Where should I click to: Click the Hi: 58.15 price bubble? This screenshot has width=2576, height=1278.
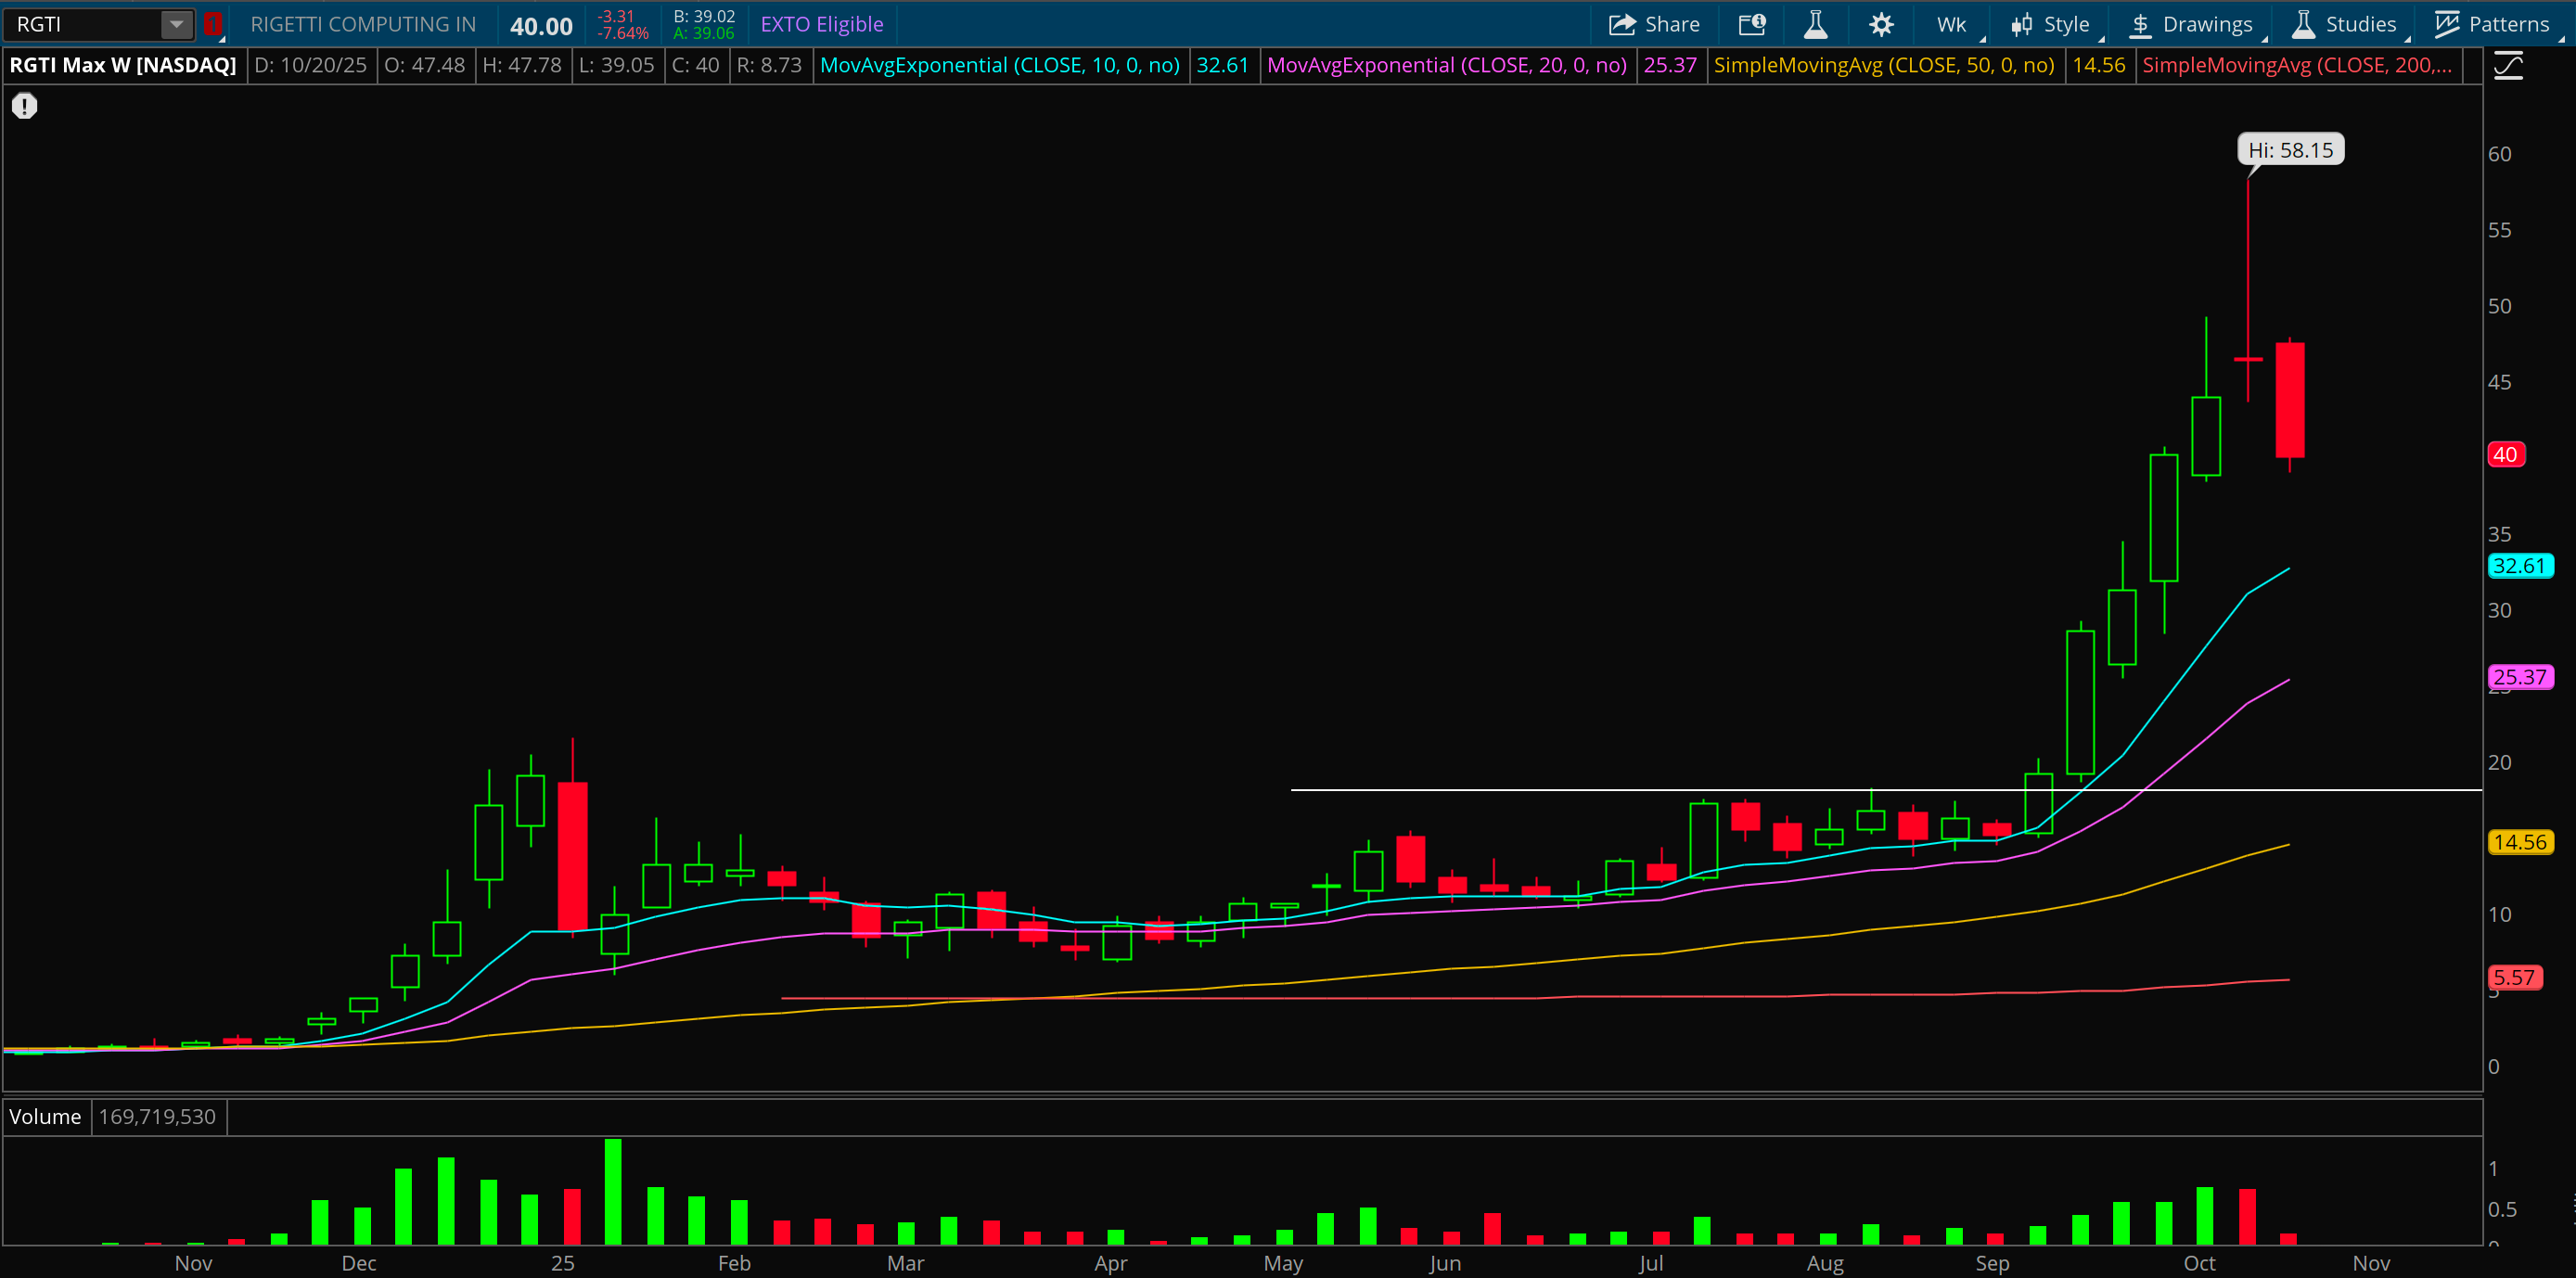pyautogui.click(x=2290, y=150)
